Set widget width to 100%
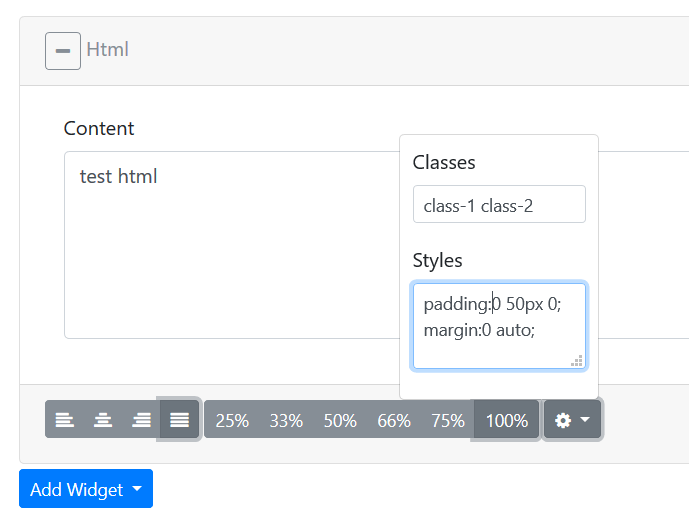This screenshot has width=689, height=520. pos(507,420)
